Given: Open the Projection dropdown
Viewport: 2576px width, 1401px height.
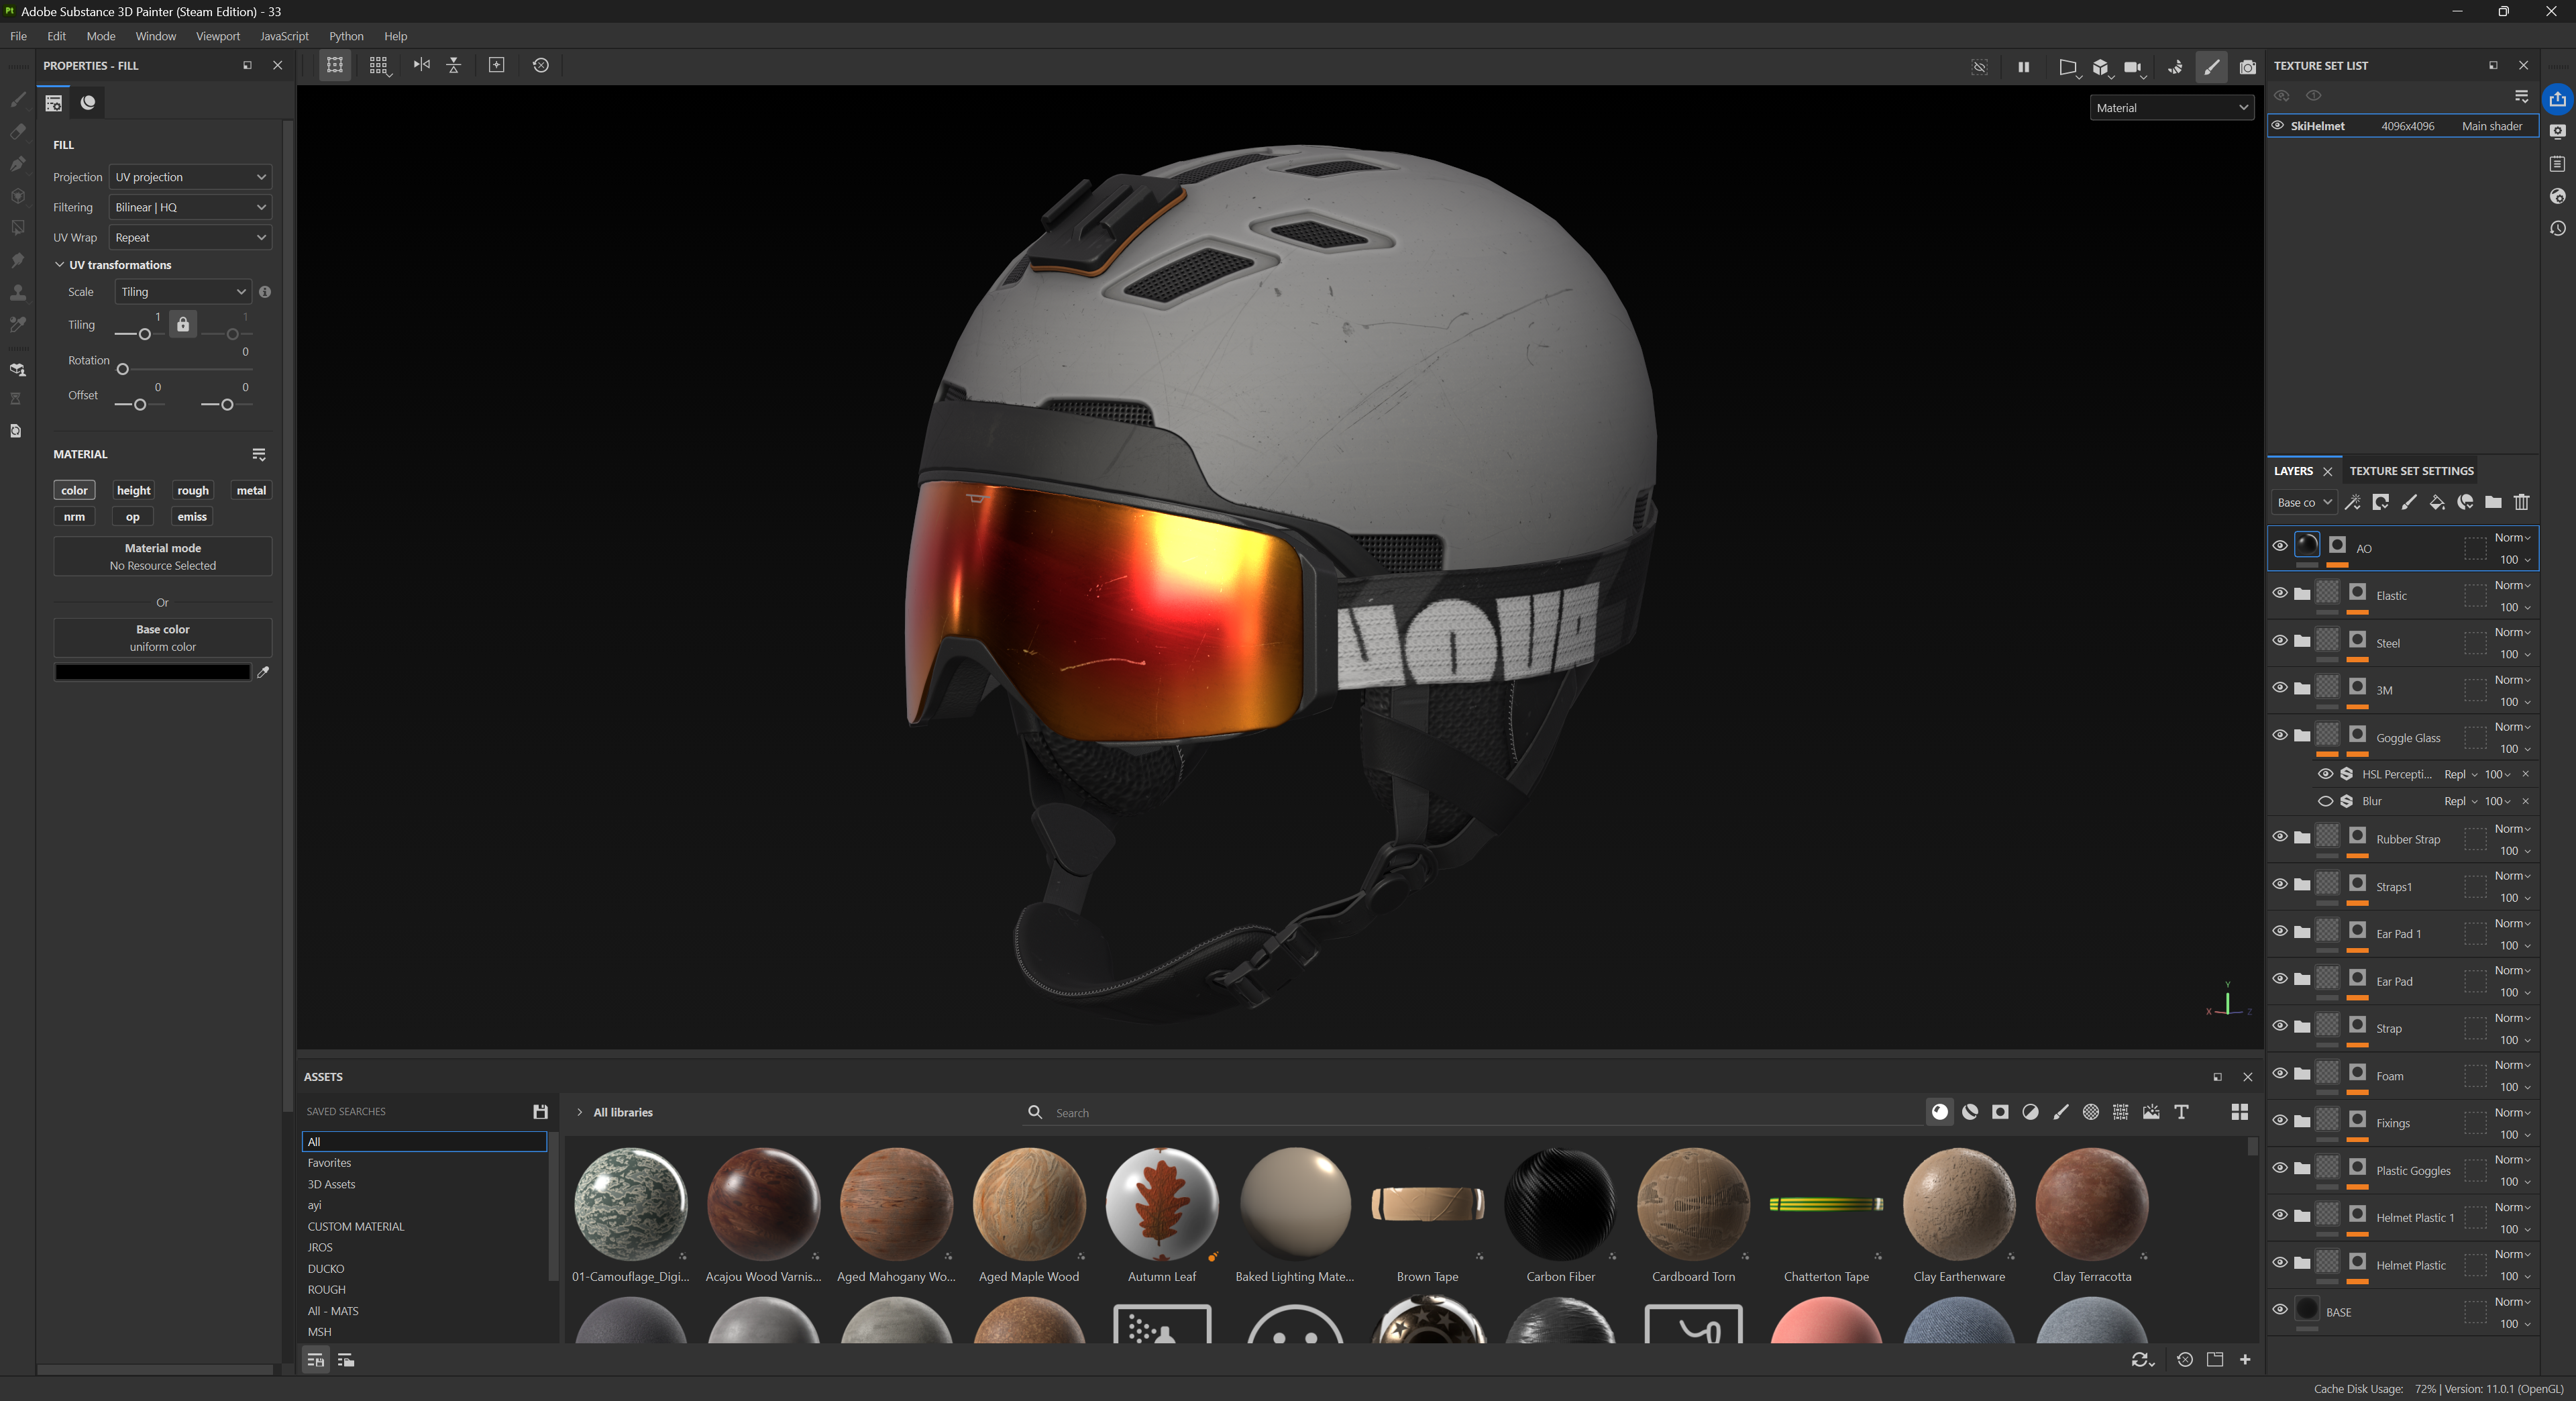Looking at the screenshot, I should coord(190,177).
